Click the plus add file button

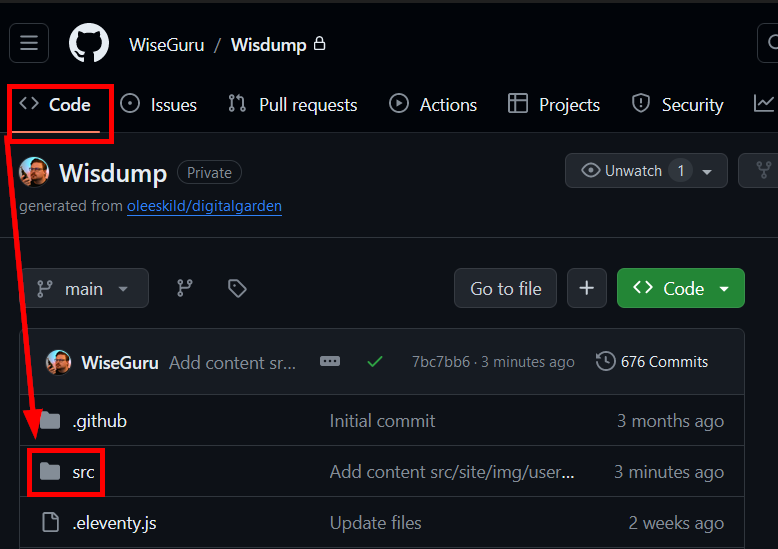point(586,288)
